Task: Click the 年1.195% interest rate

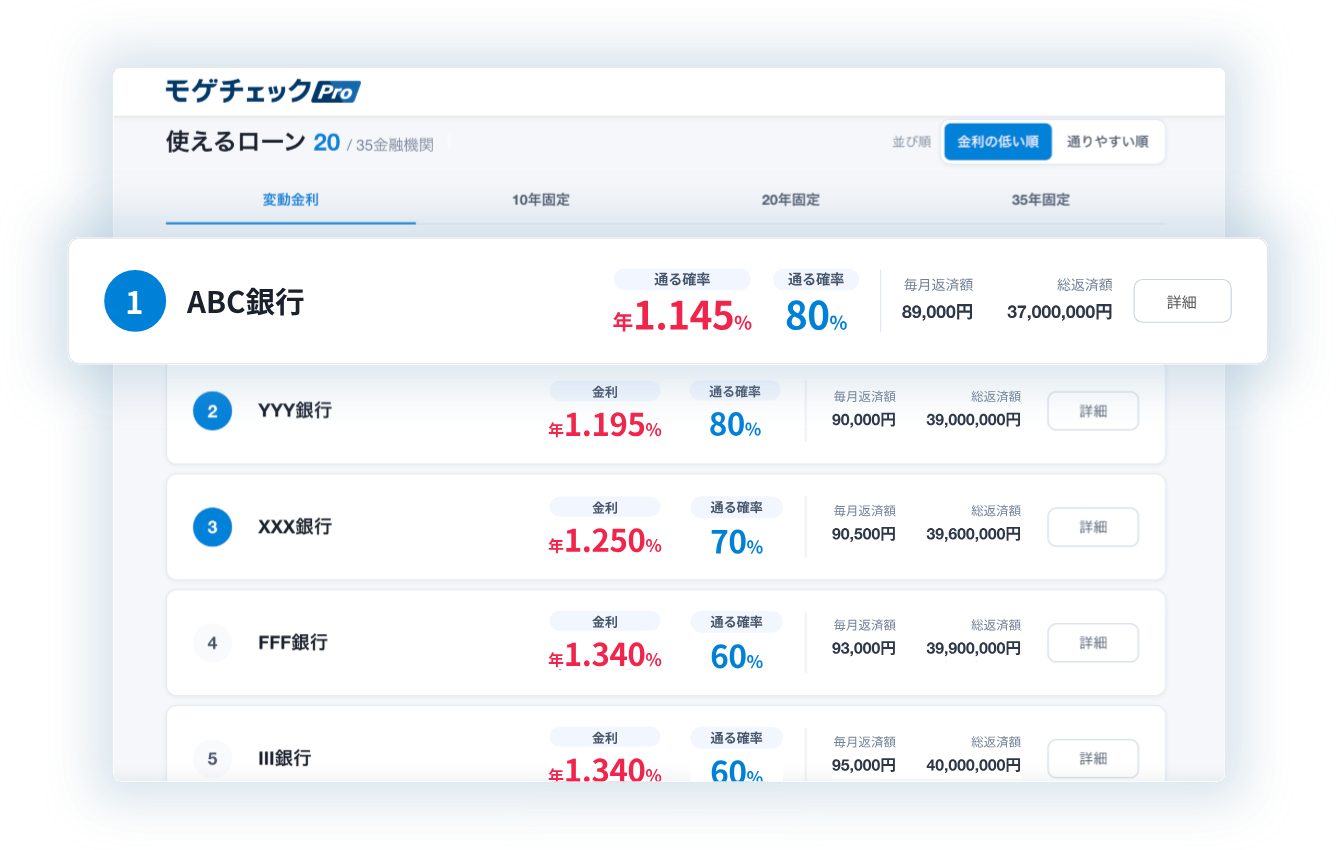Action: tap(605, 427)
